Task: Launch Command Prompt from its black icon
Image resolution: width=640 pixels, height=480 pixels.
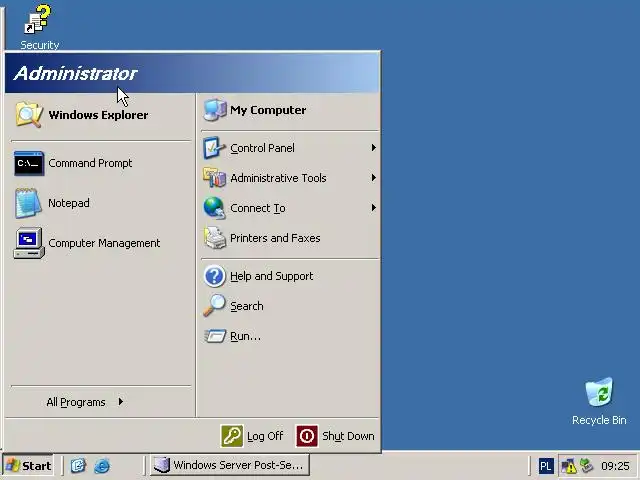Action: (x=29, y=163)
